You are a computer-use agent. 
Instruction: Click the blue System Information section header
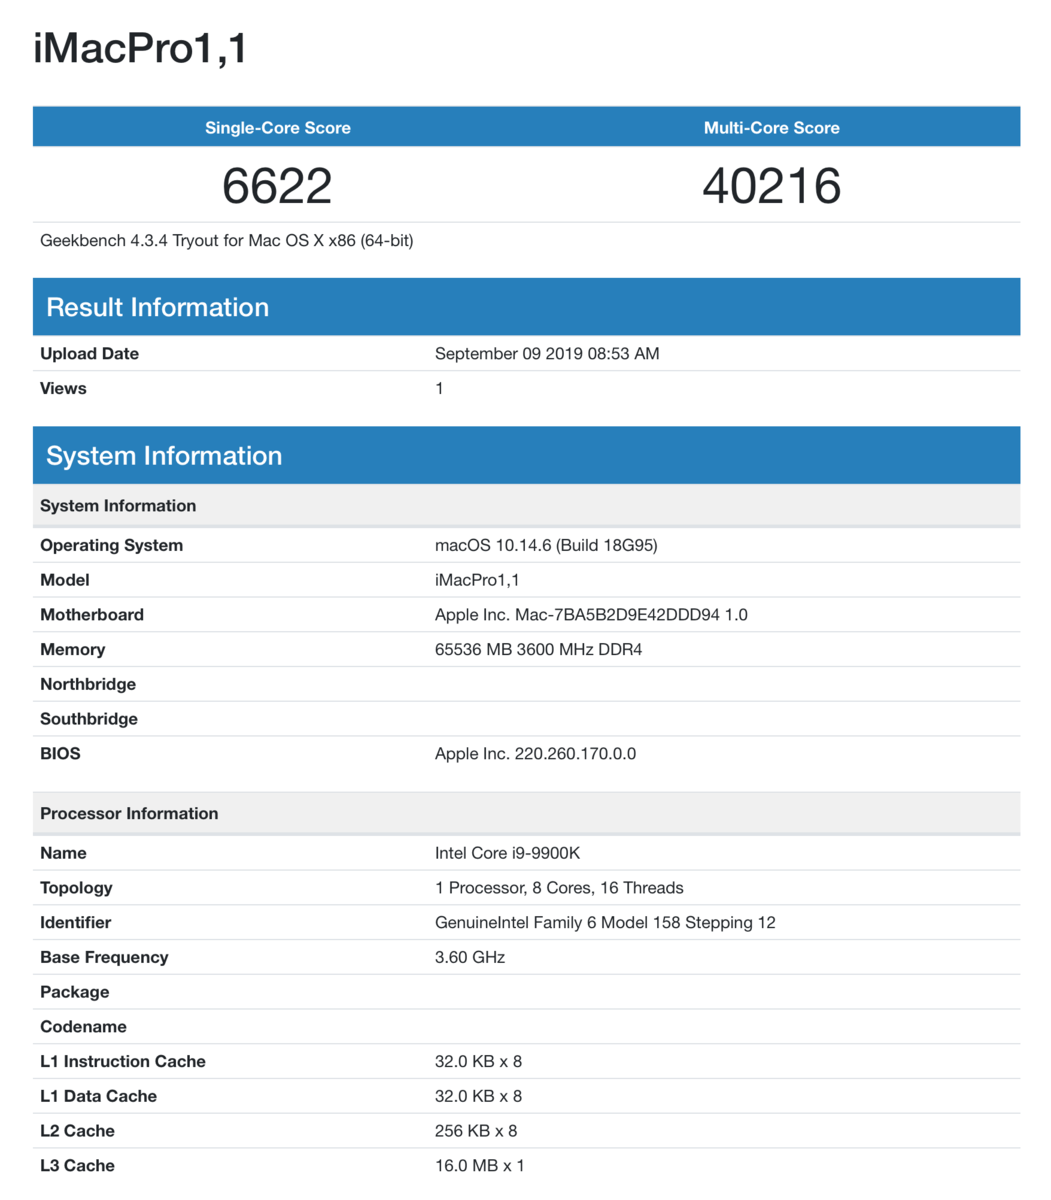[526, 455]
